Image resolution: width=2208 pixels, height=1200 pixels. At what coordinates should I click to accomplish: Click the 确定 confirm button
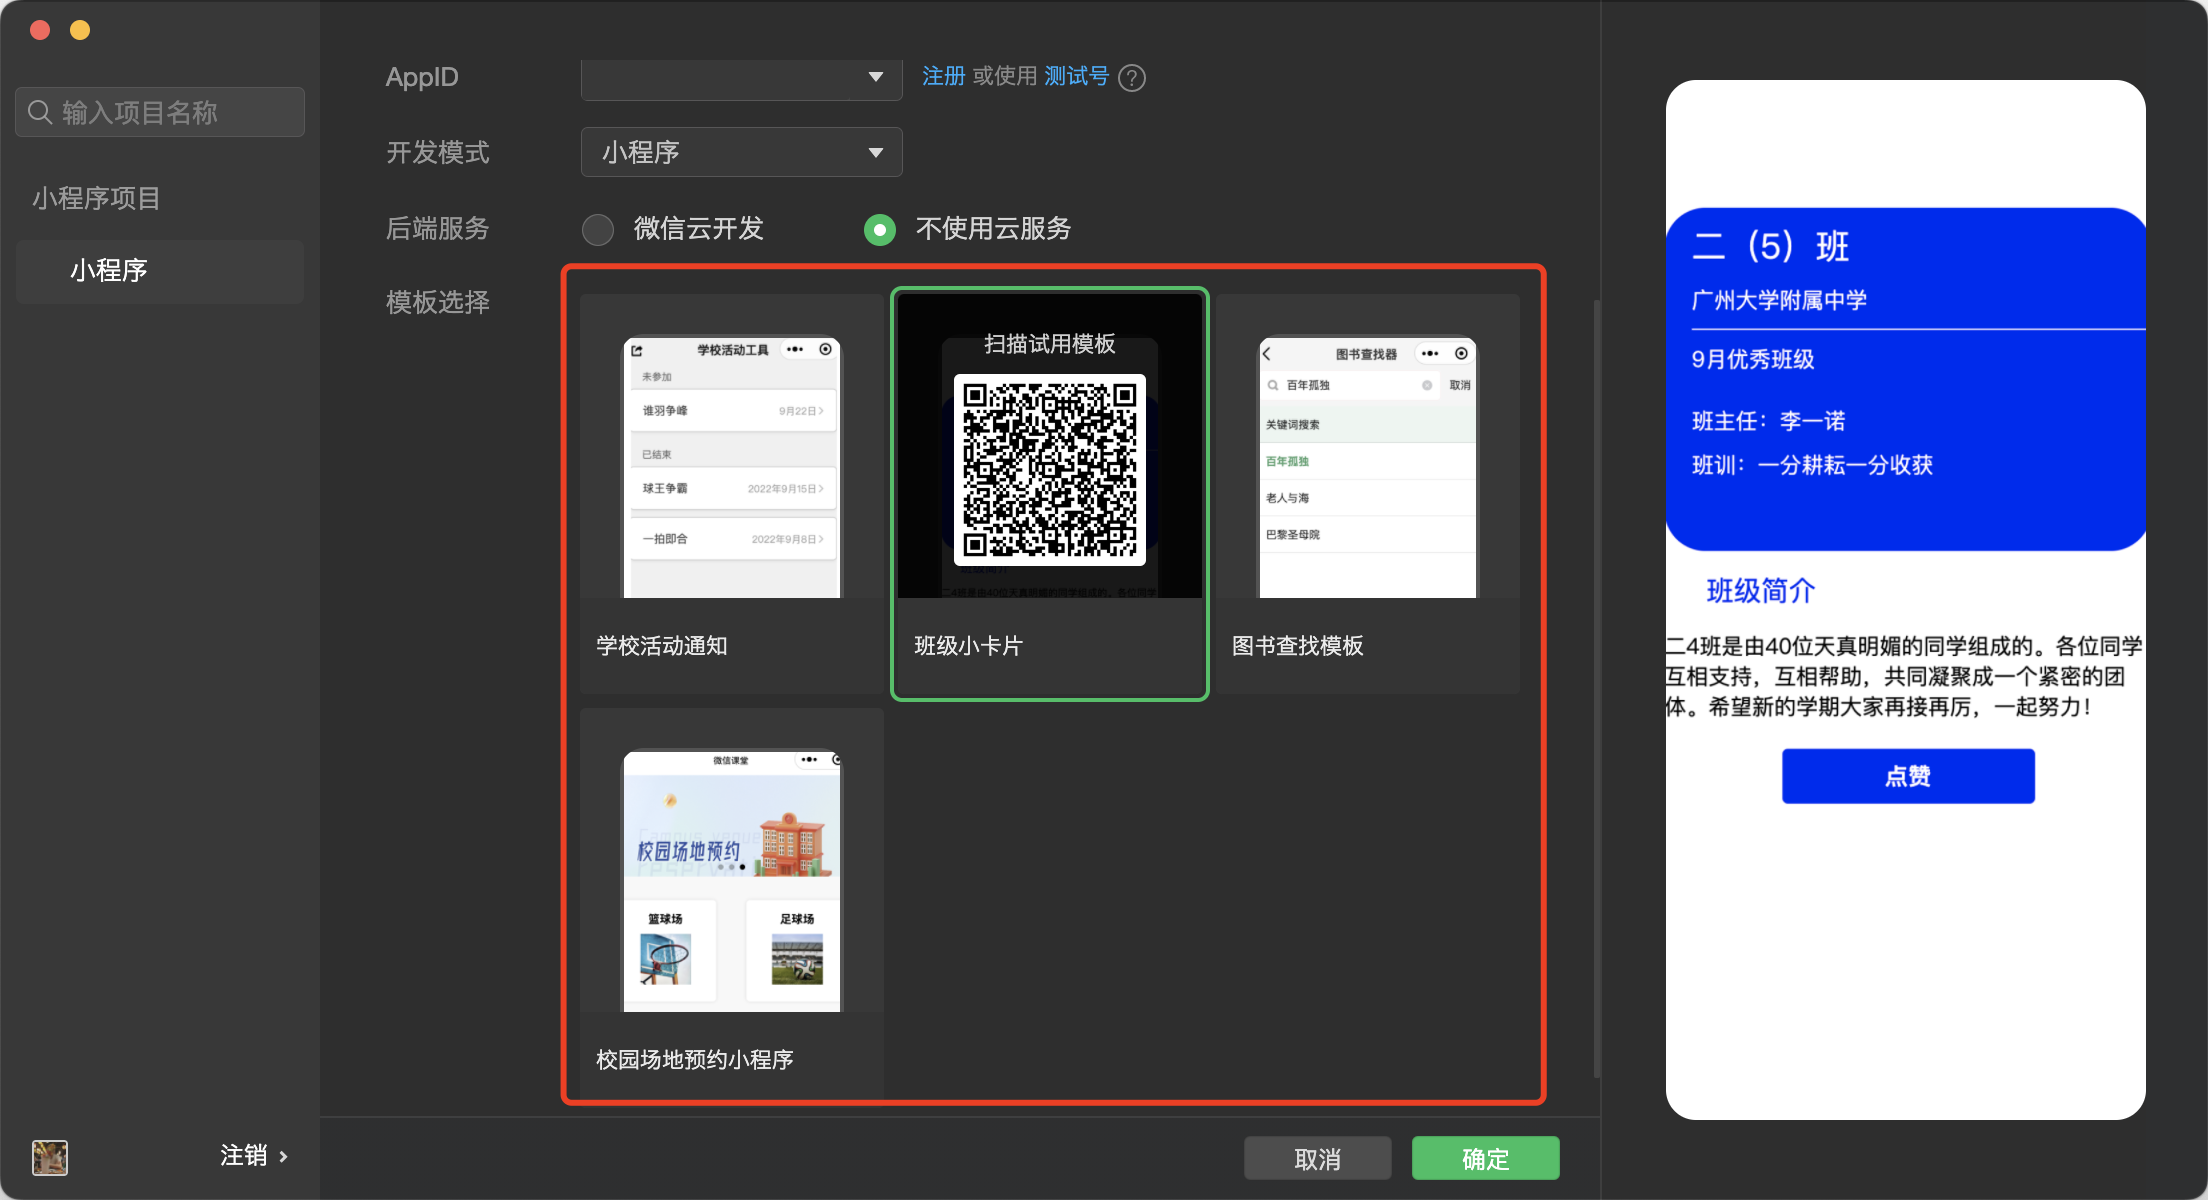click(x=1485, y=1158)
